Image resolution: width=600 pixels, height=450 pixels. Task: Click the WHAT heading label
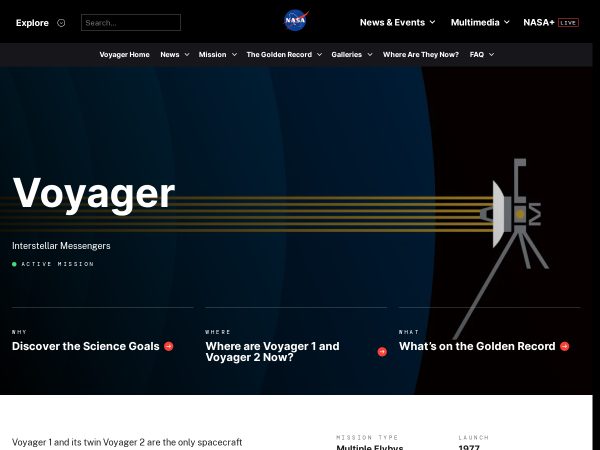409,332
